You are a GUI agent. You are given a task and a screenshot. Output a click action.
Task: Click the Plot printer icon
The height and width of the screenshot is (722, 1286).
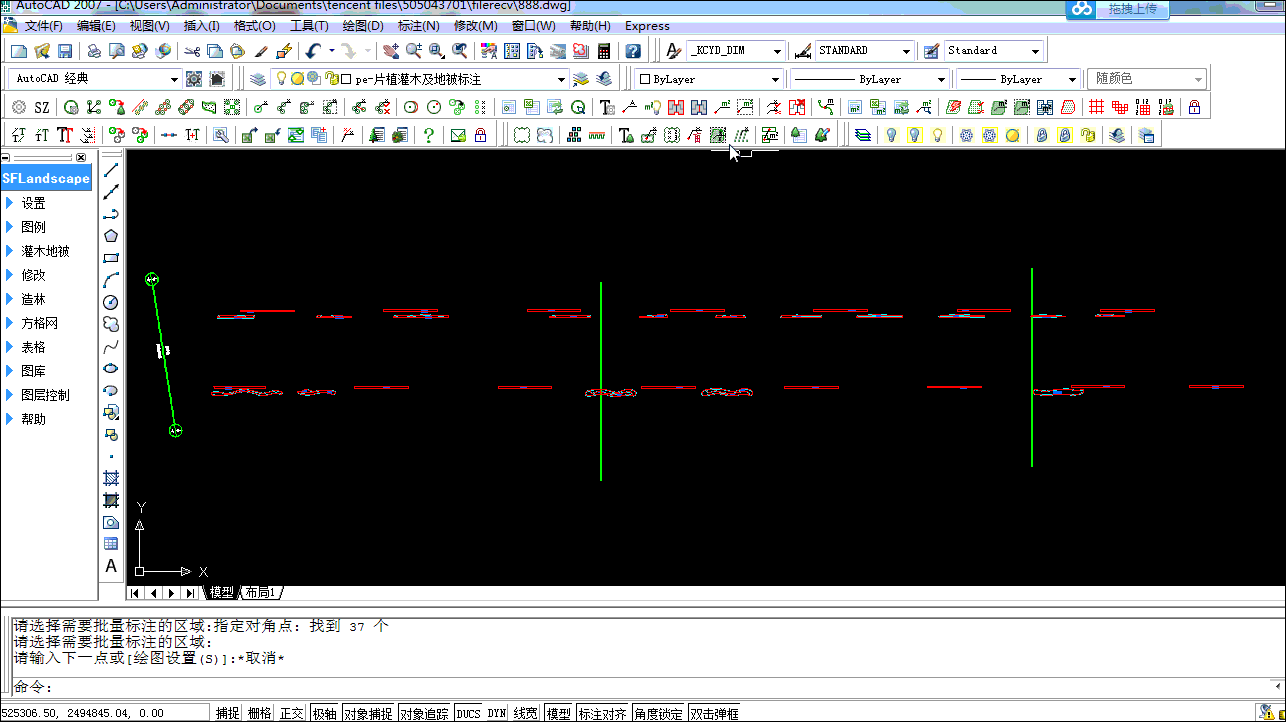point(94,51)
